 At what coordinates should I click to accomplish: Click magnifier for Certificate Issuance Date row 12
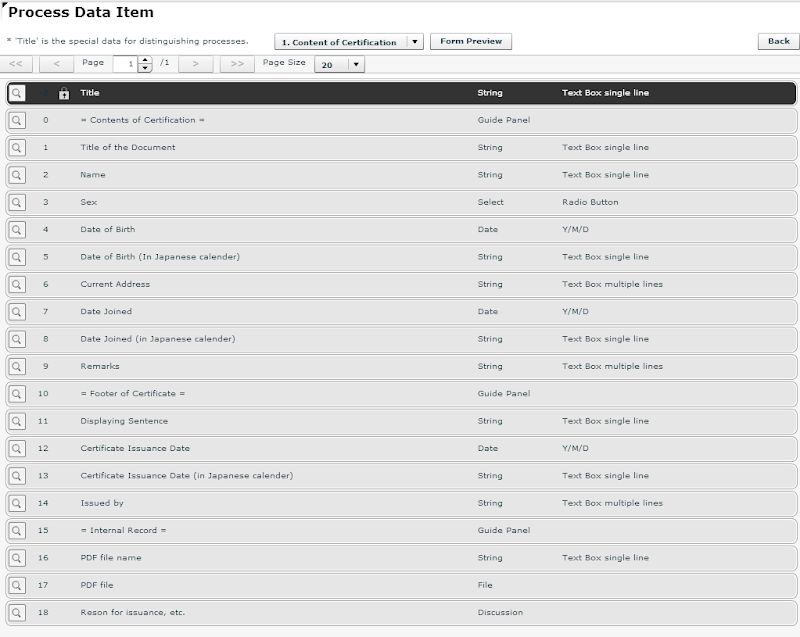click(17, 449)
